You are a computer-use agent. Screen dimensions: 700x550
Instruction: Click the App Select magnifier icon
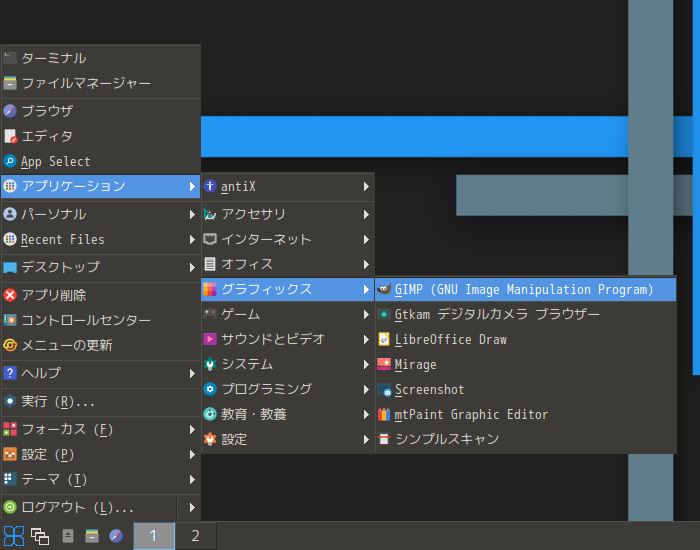10,161
